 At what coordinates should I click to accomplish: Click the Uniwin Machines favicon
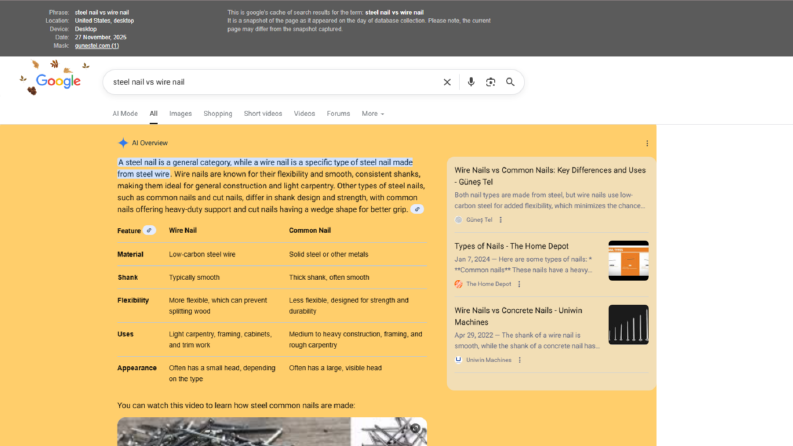tap(459, 360)
